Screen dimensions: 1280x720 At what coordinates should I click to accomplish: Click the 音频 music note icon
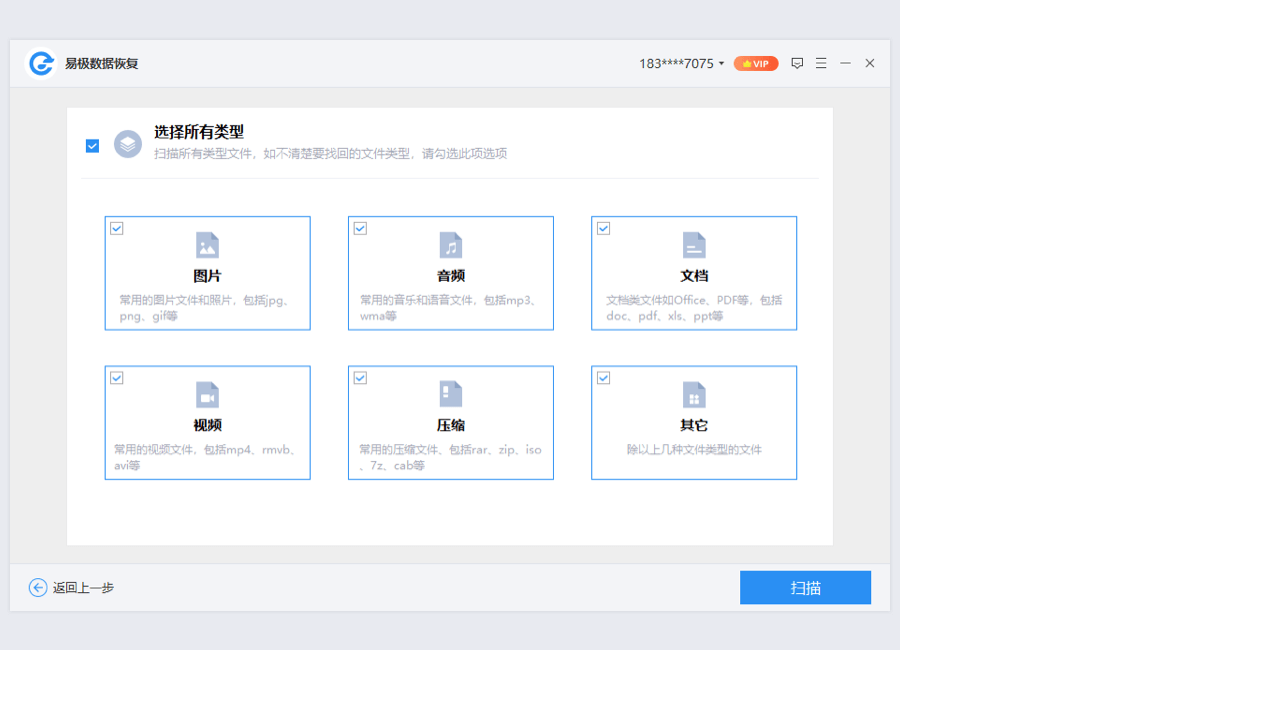pyautogui.click(x=450, y=245)
